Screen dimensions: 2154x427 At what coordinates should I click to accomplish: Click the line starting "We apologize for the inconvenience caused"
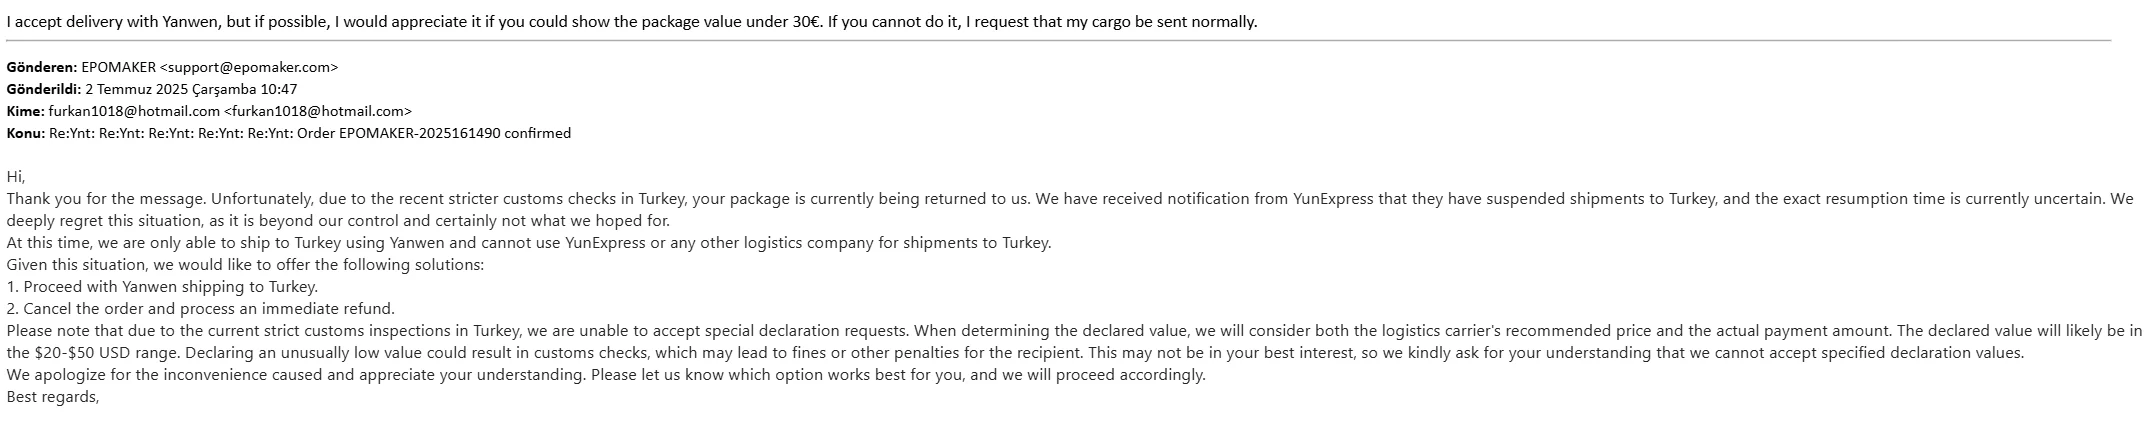[x=605, y=375]
